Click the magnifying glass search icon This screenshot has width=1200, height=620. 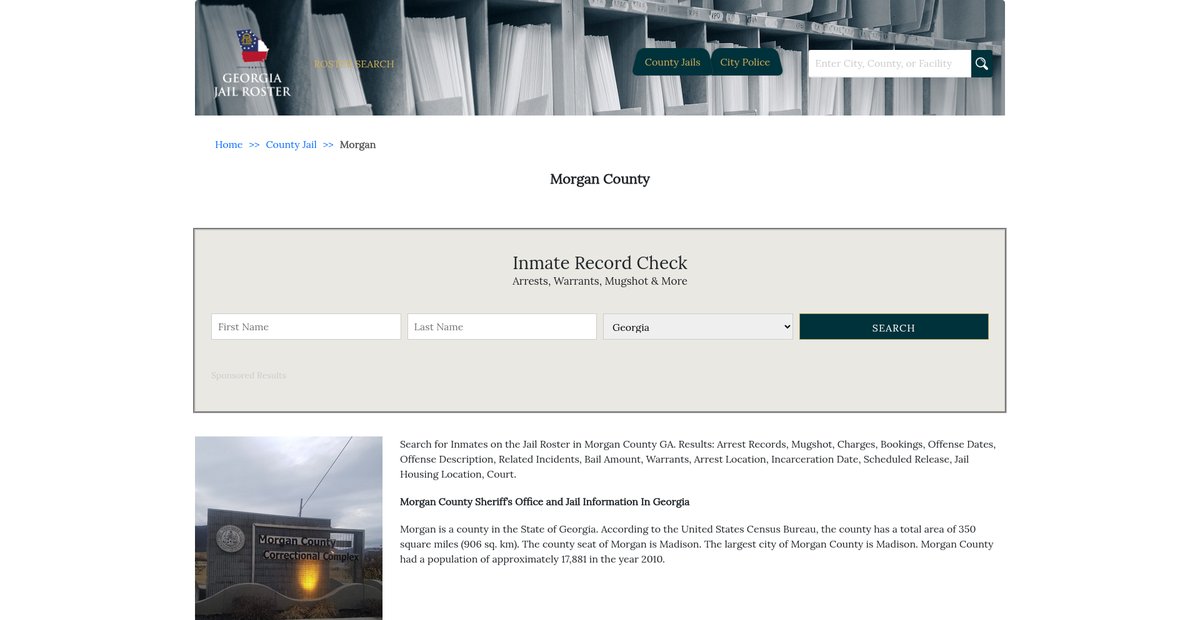tap(981, 64)
